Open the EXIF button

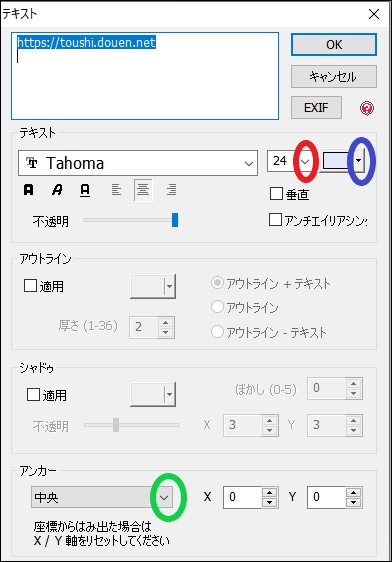coord(316,108)
